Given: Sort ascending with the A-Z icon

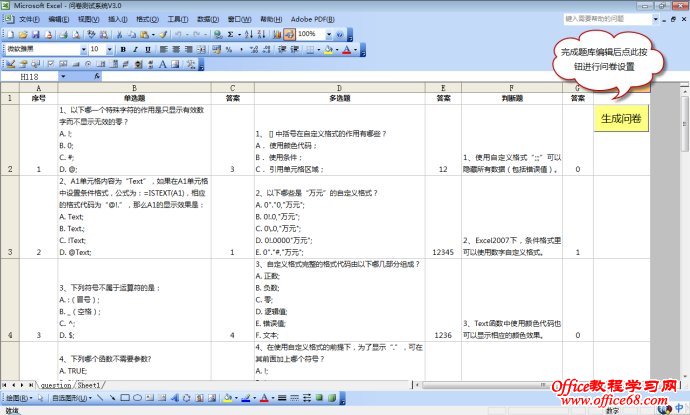Looking at the screenshot, I should point(249,34).
